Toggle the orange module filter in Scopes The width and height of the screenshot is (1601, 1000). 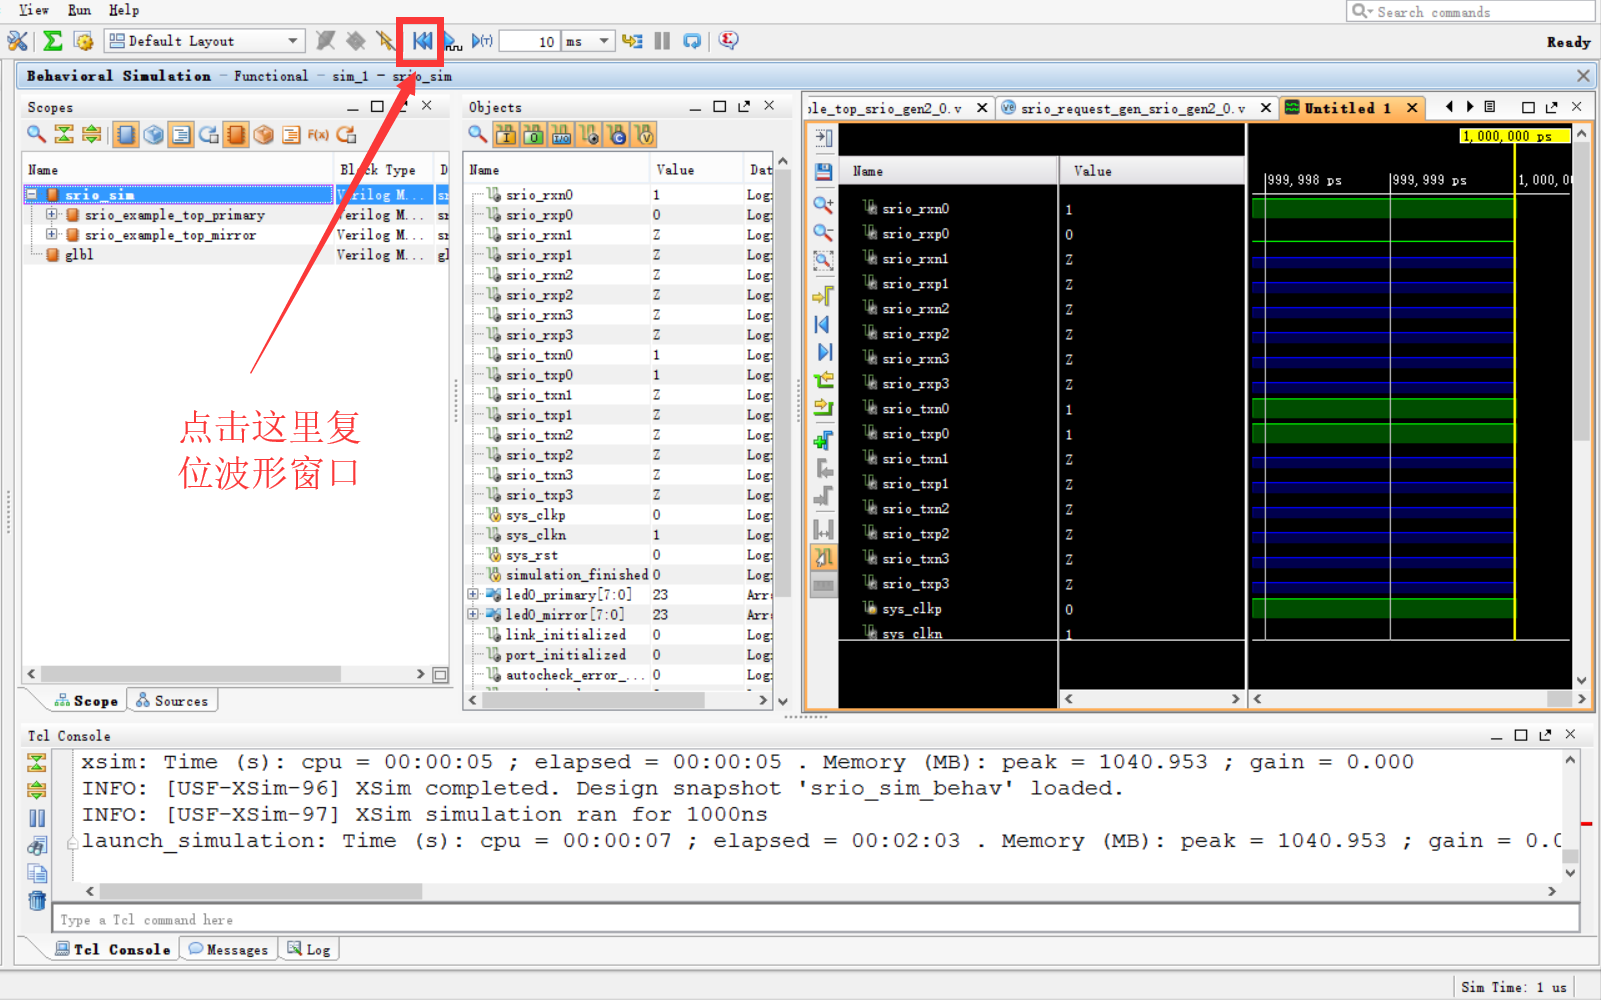[236, 134]
